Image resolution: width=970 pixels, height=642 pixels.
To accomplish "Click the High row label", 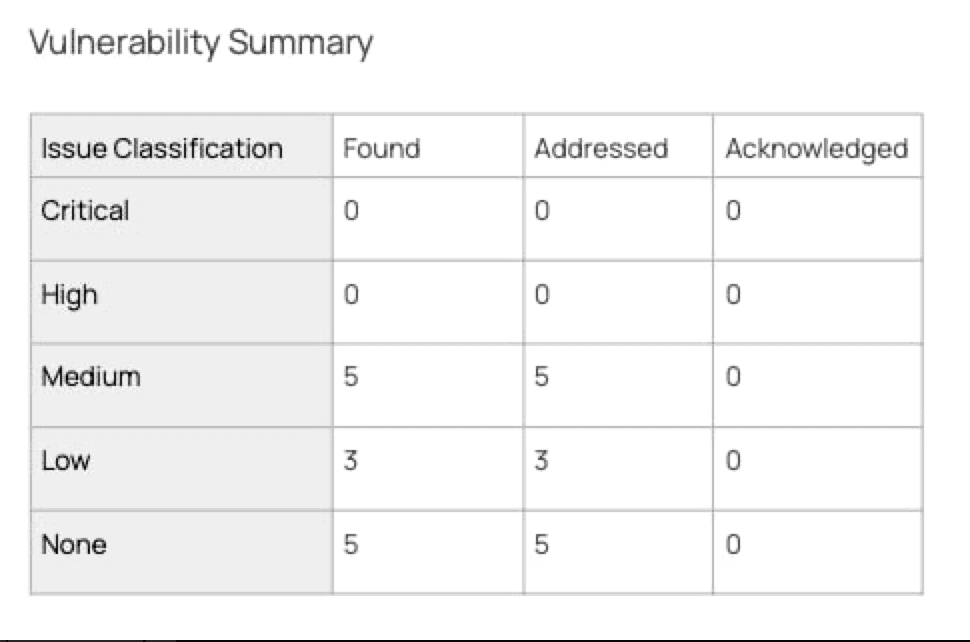I will tap(70, 295).
